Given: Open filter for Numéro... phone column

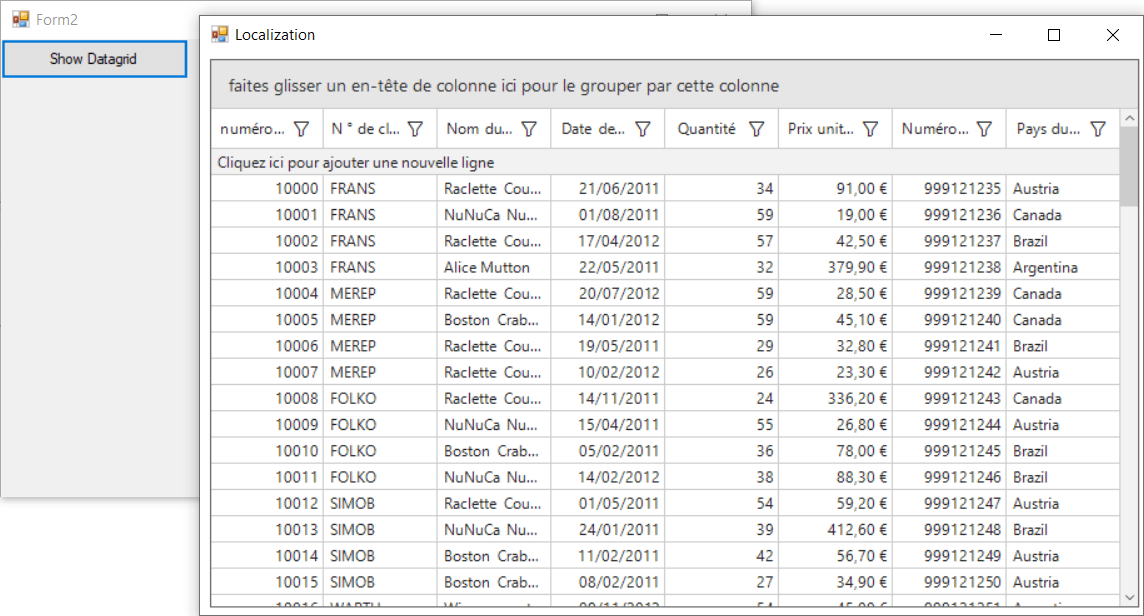Looking at the screenshot, I should tap(984, 129).
